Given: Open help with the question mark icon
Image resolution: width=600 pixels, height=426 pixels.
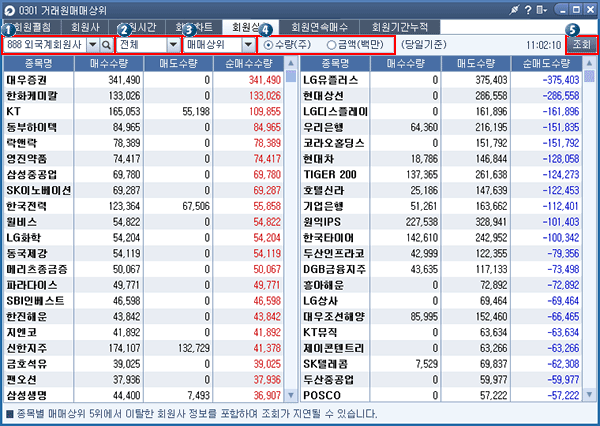Looking at the screenshot, I should 528,10.
